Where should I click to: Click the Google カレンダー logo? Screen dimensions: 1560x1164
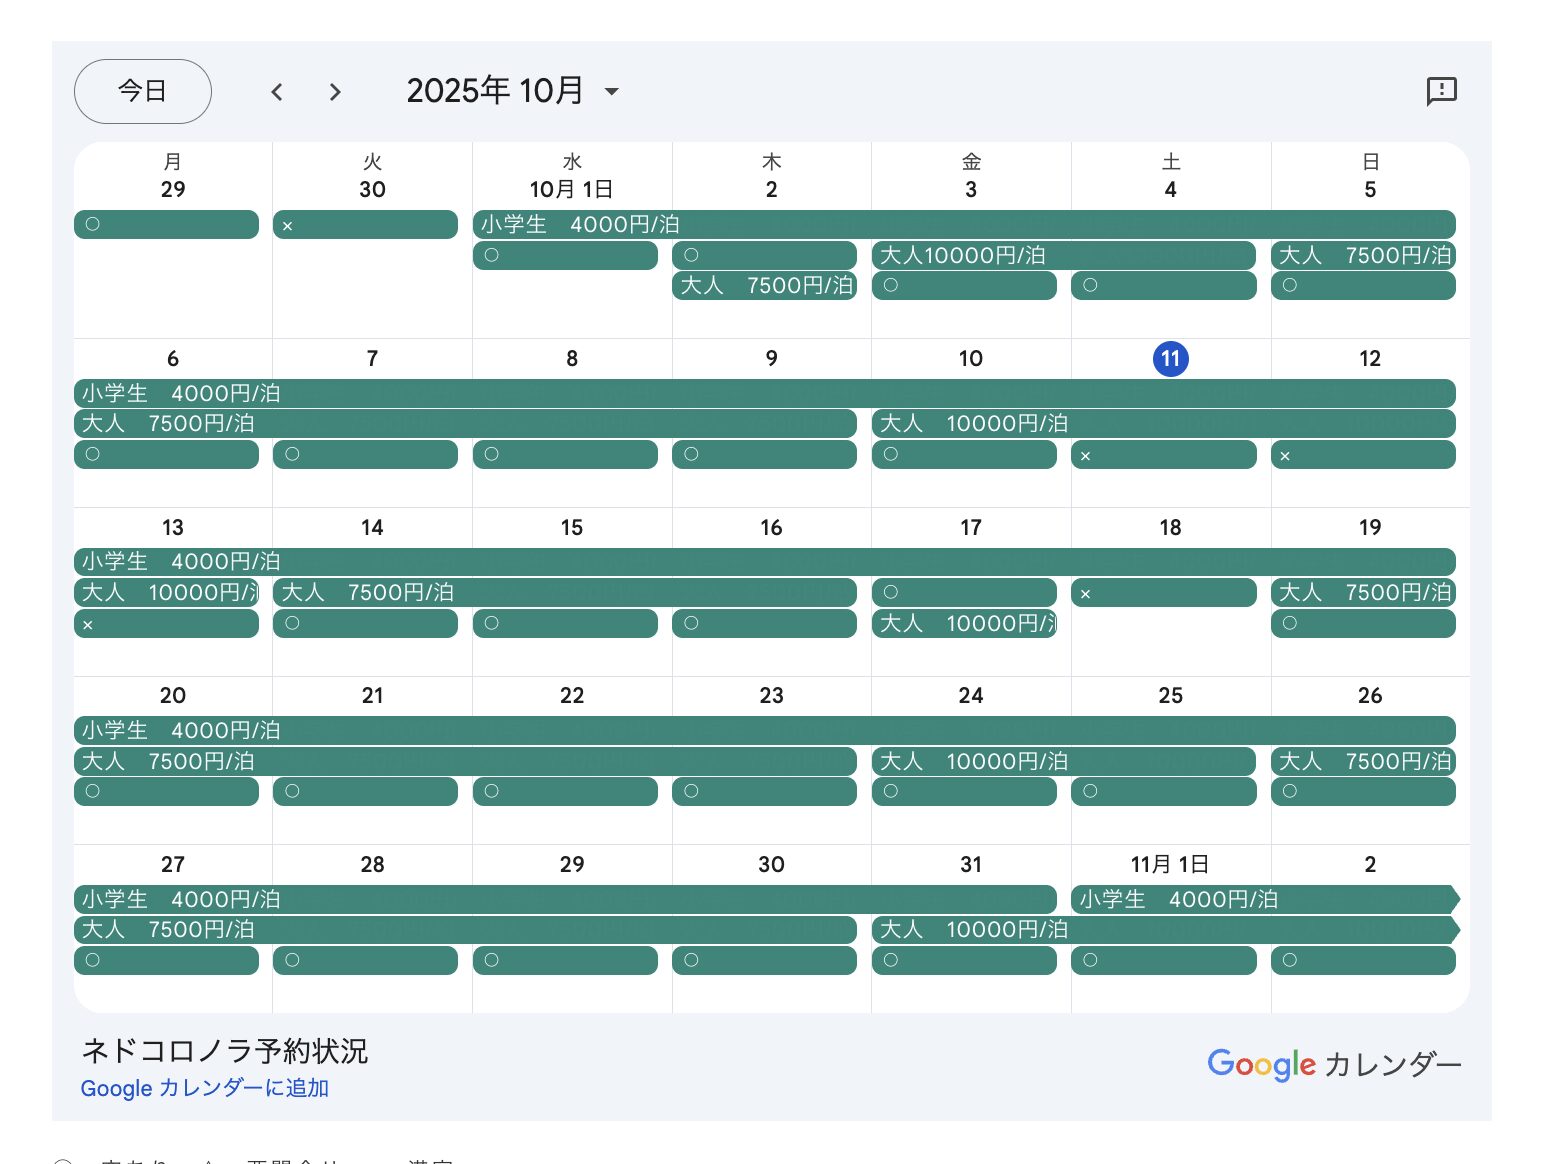1334,1064
